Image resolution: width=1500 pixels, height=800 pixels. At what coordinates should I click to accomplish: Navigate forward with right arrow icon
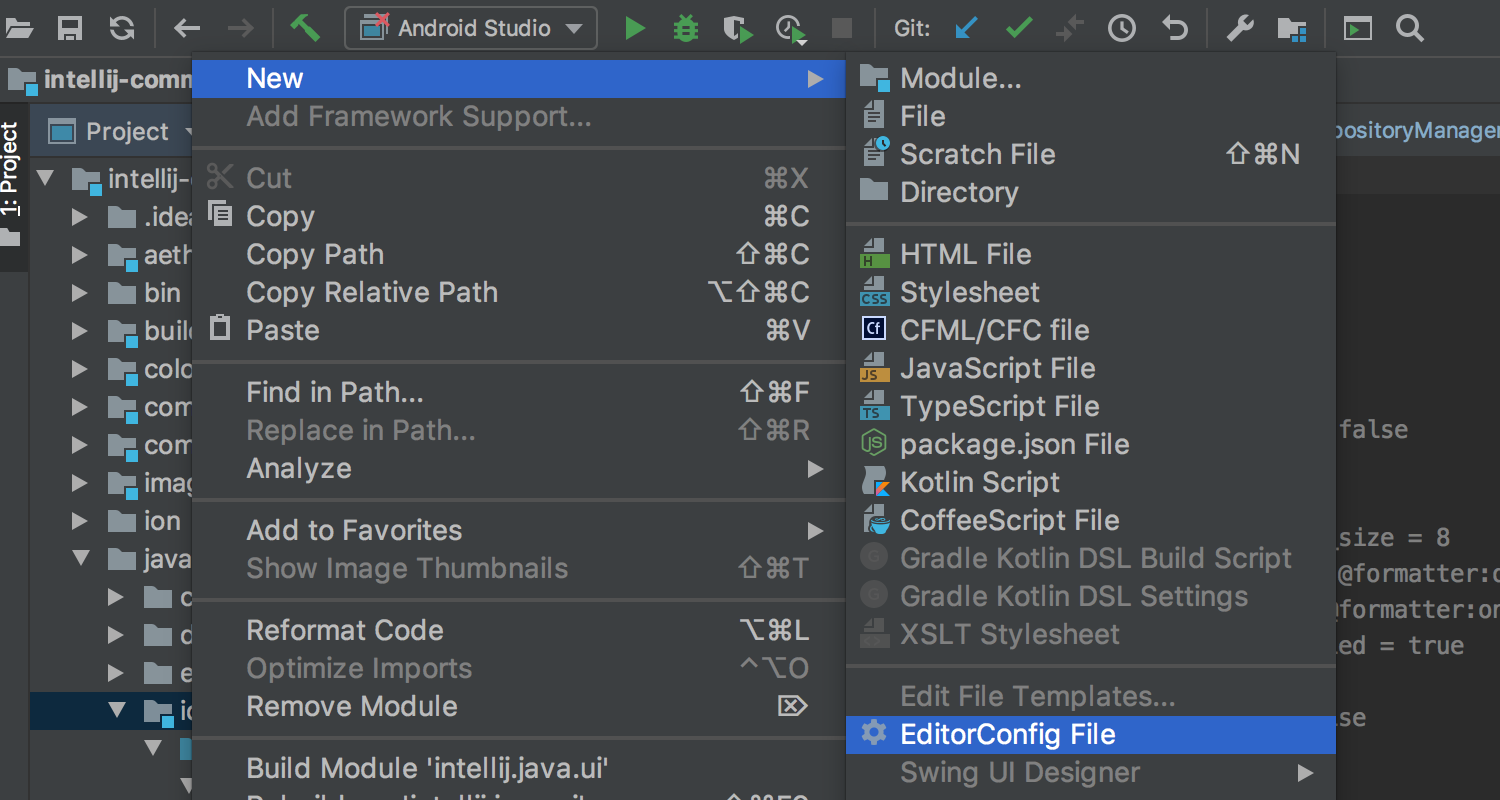240,28
